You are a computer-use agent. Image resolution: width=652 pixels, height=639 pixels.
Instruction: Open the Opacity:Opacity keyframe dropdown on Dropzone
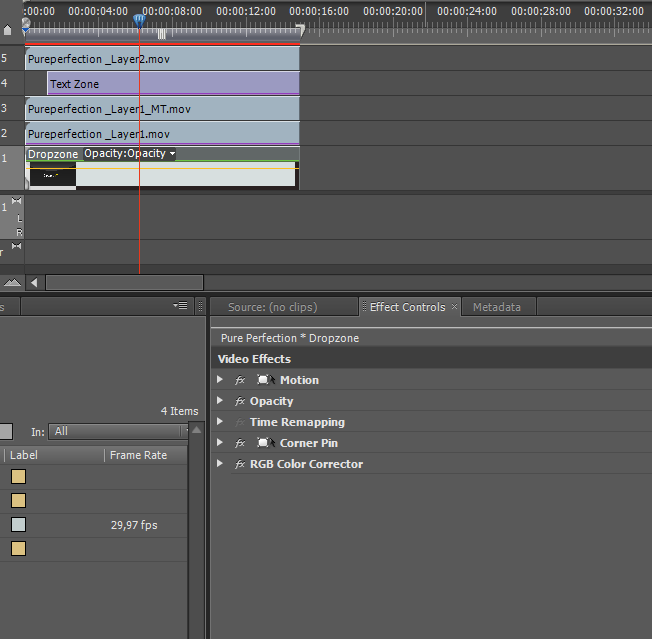(129, 153)
